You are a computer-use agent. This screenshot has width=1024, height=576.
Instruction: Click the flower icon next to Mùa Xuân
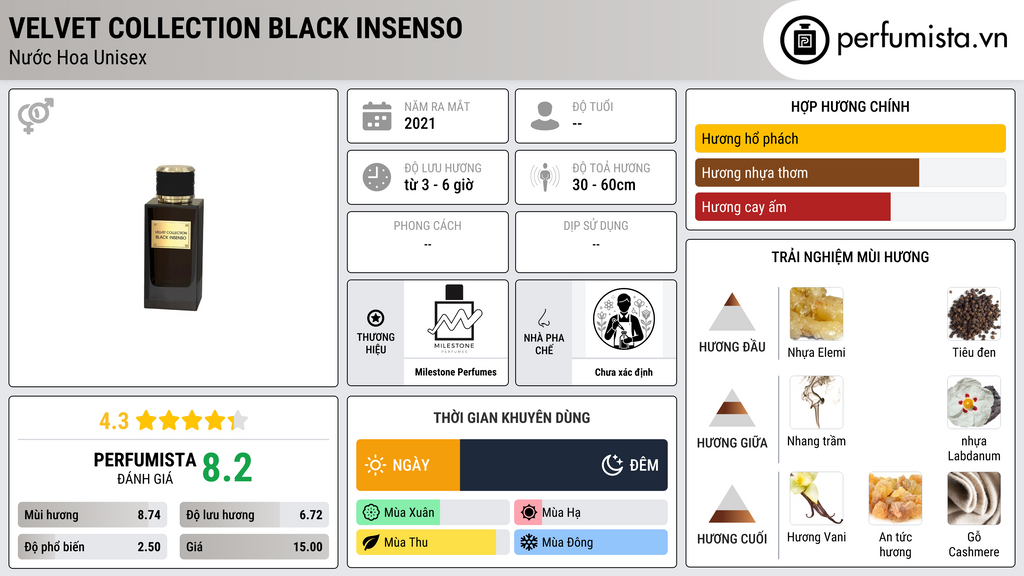[371, 513]
